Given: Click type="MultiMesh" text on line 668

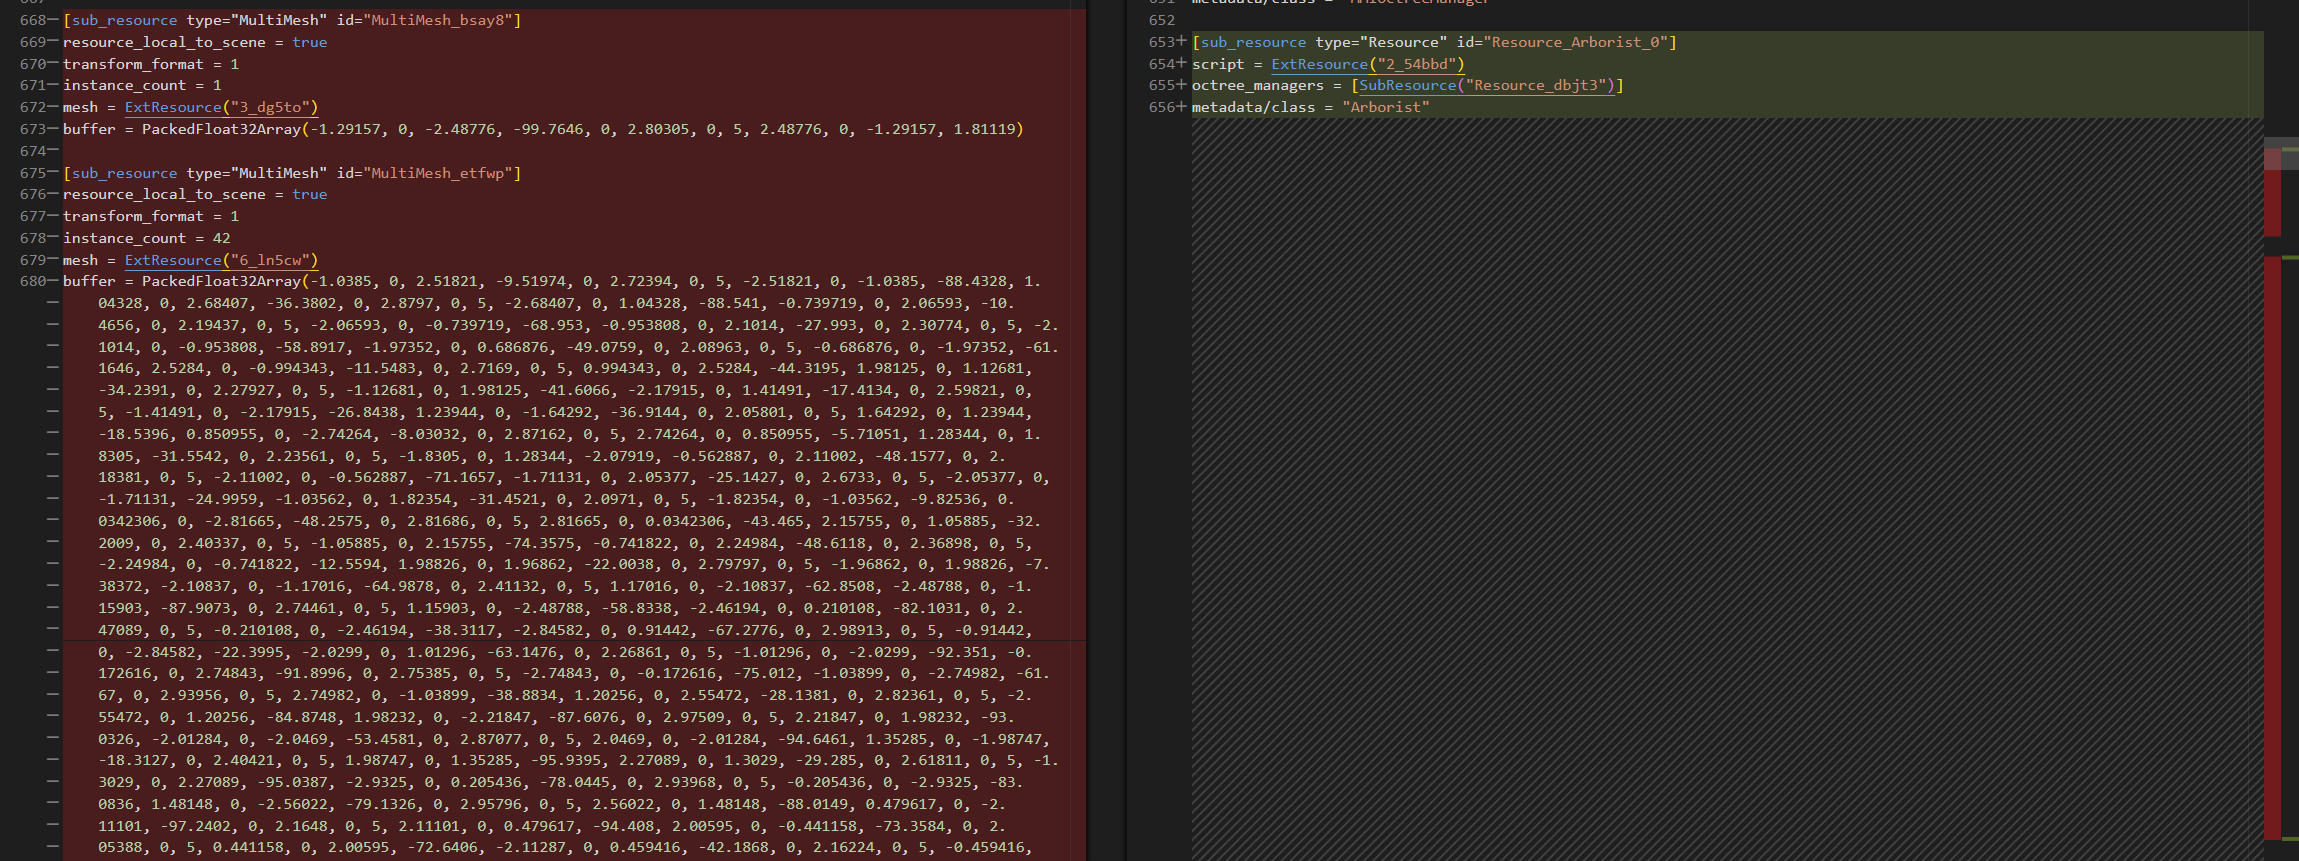Looking at the screenshot, I should [257, 20].
